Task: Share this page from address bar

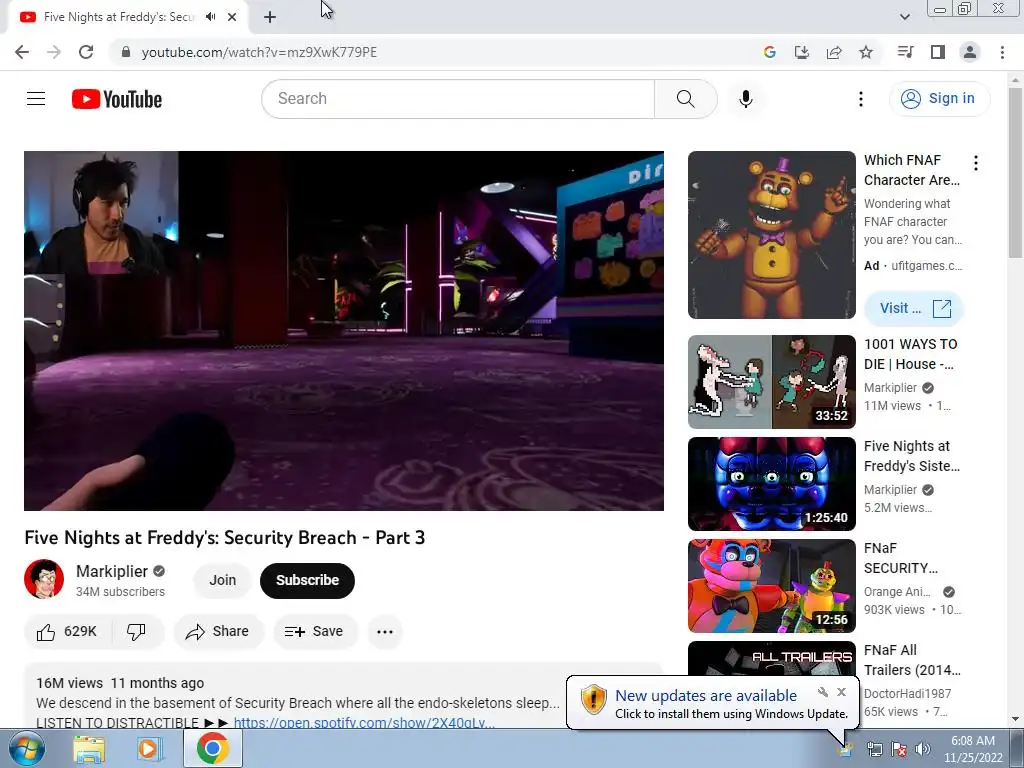Action: [834, 52]
